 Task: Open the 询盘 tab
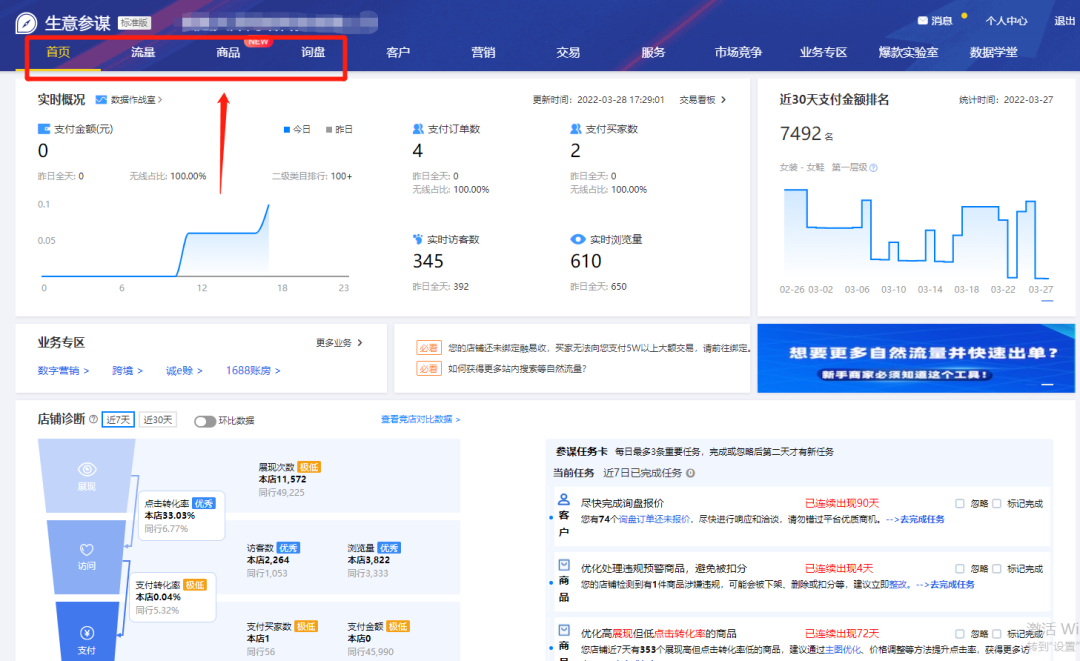point(313,52)
